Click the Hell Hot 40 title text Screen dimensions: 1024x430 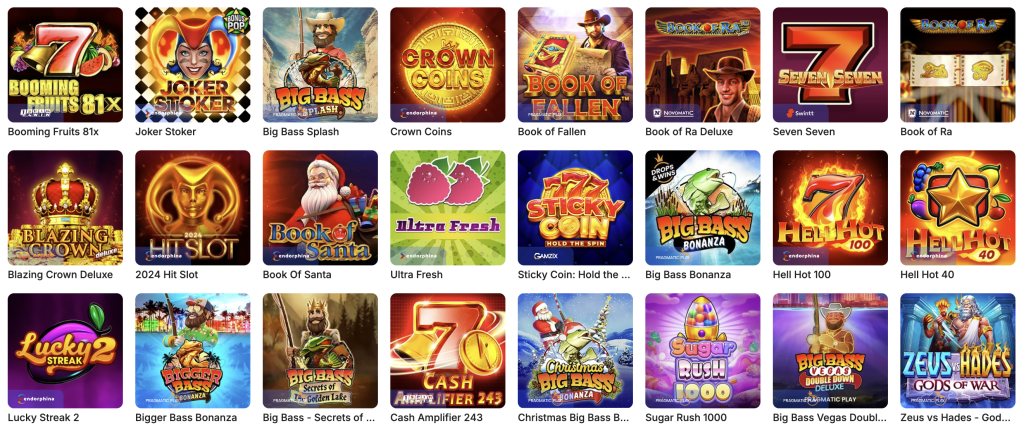(927, 274)
